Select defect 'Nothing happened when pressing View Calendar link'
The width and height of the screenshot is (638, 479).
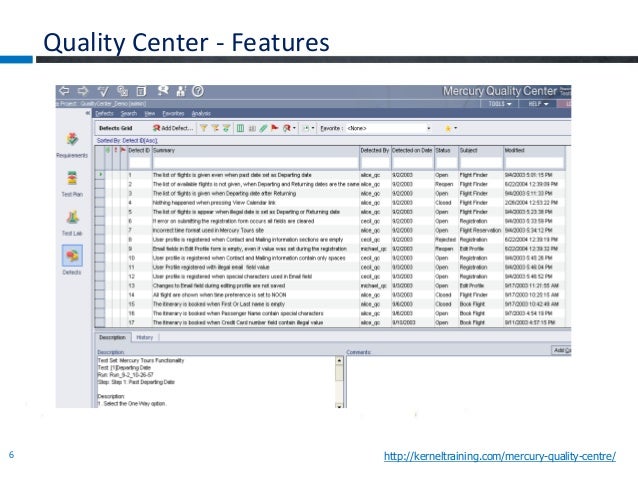tap(214, 203)
